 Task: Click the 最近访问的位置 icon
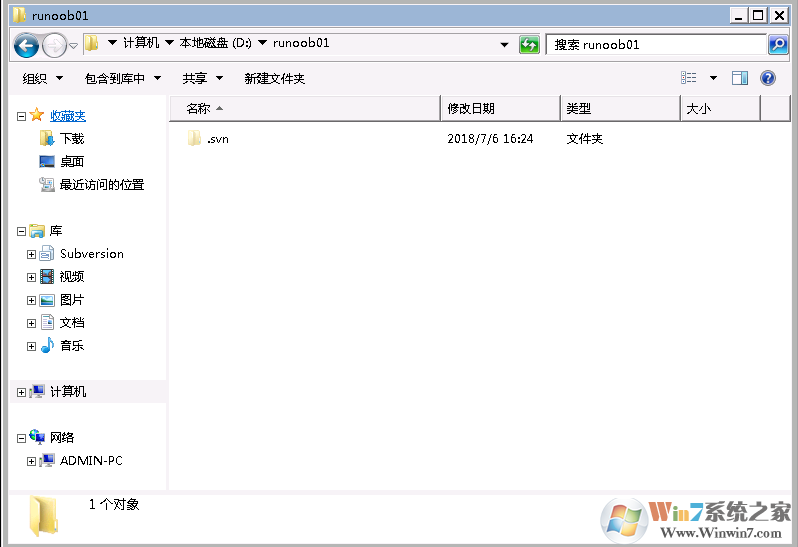(47, 184)
